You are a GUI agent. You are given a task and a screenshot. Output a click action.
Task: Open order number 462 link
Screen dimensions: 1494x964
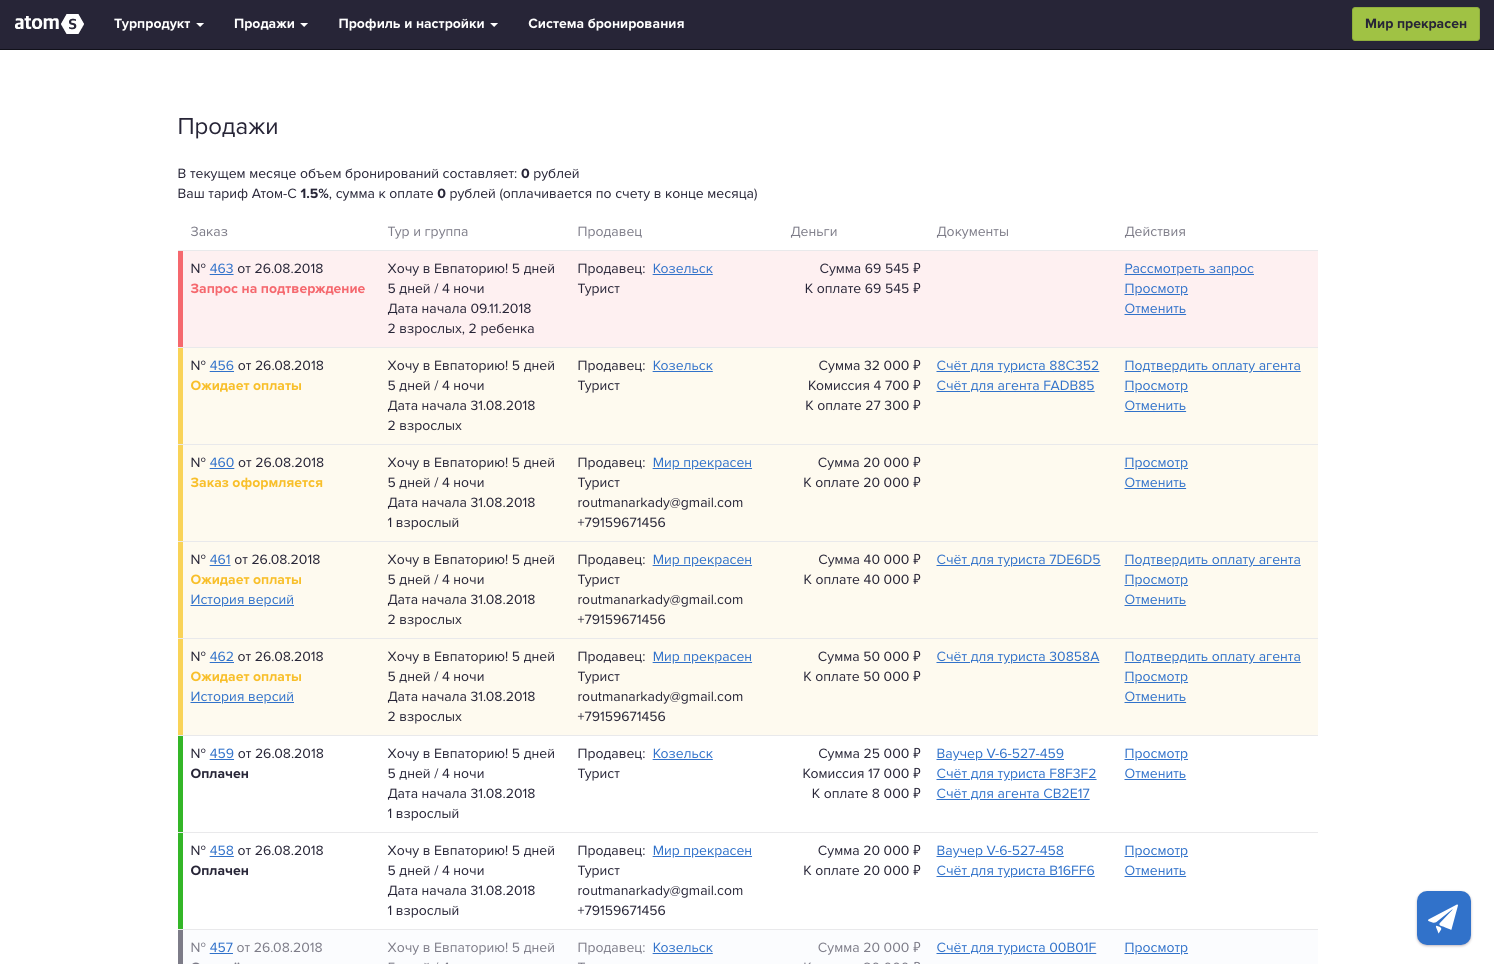point(221,657)
